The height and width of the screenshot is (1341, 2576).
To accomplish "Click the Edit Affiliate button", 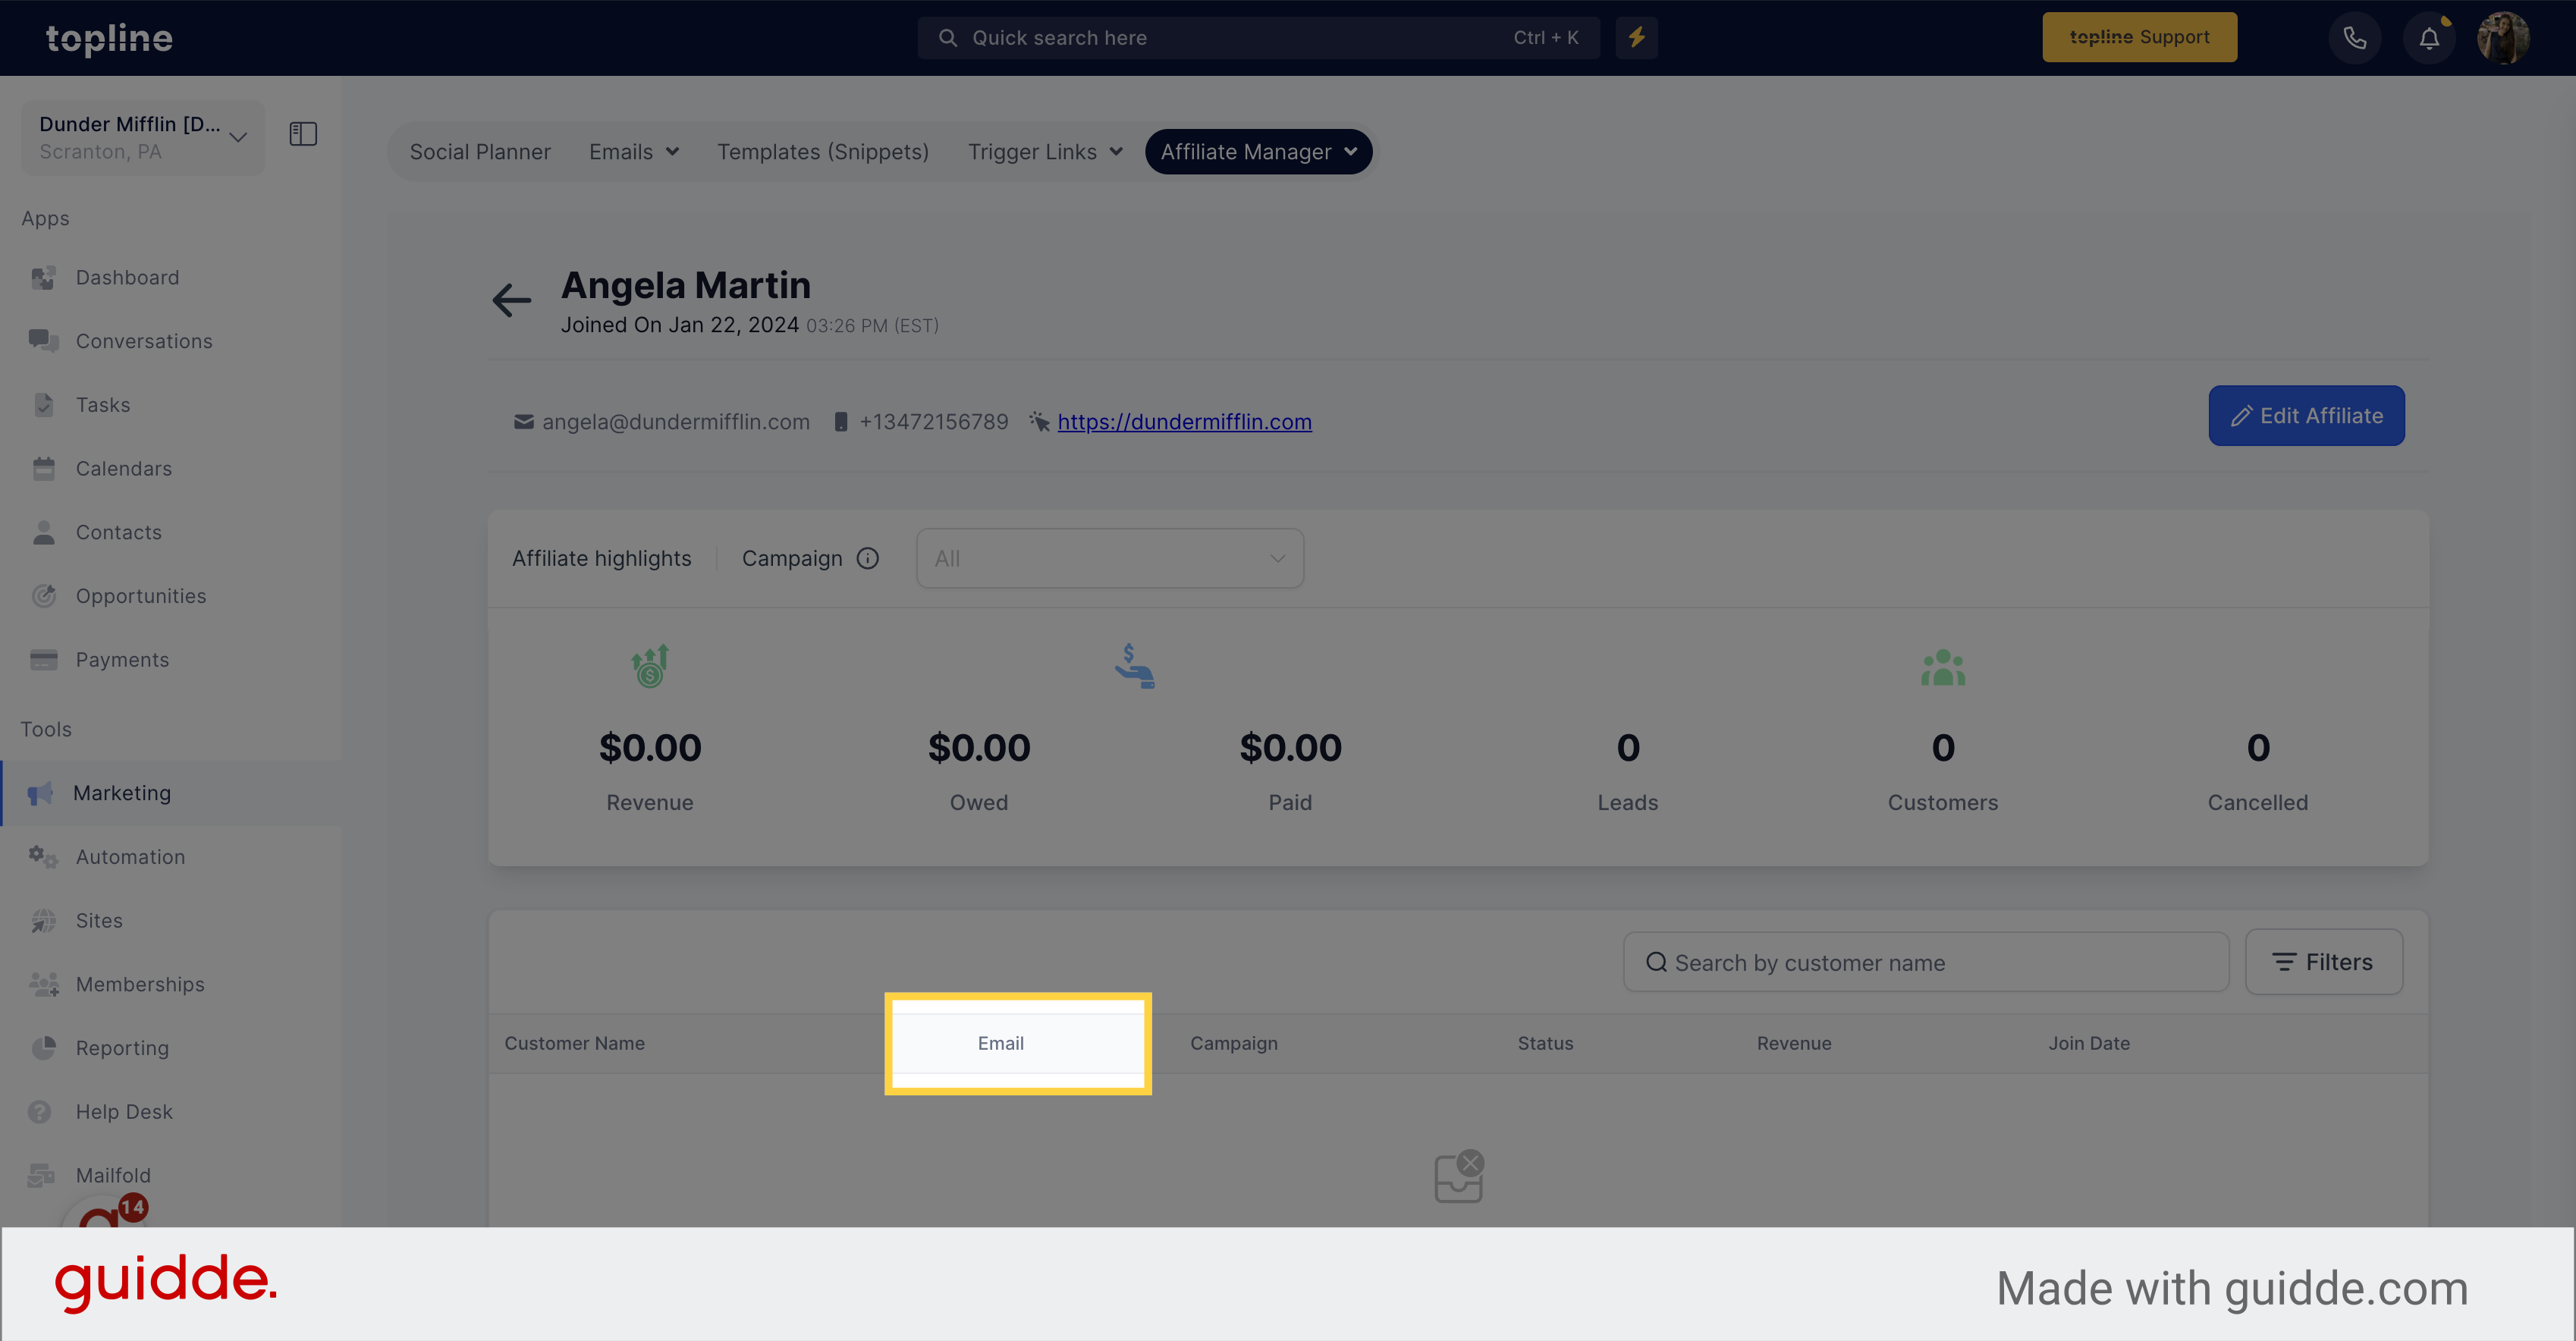I will (2306, 416).
